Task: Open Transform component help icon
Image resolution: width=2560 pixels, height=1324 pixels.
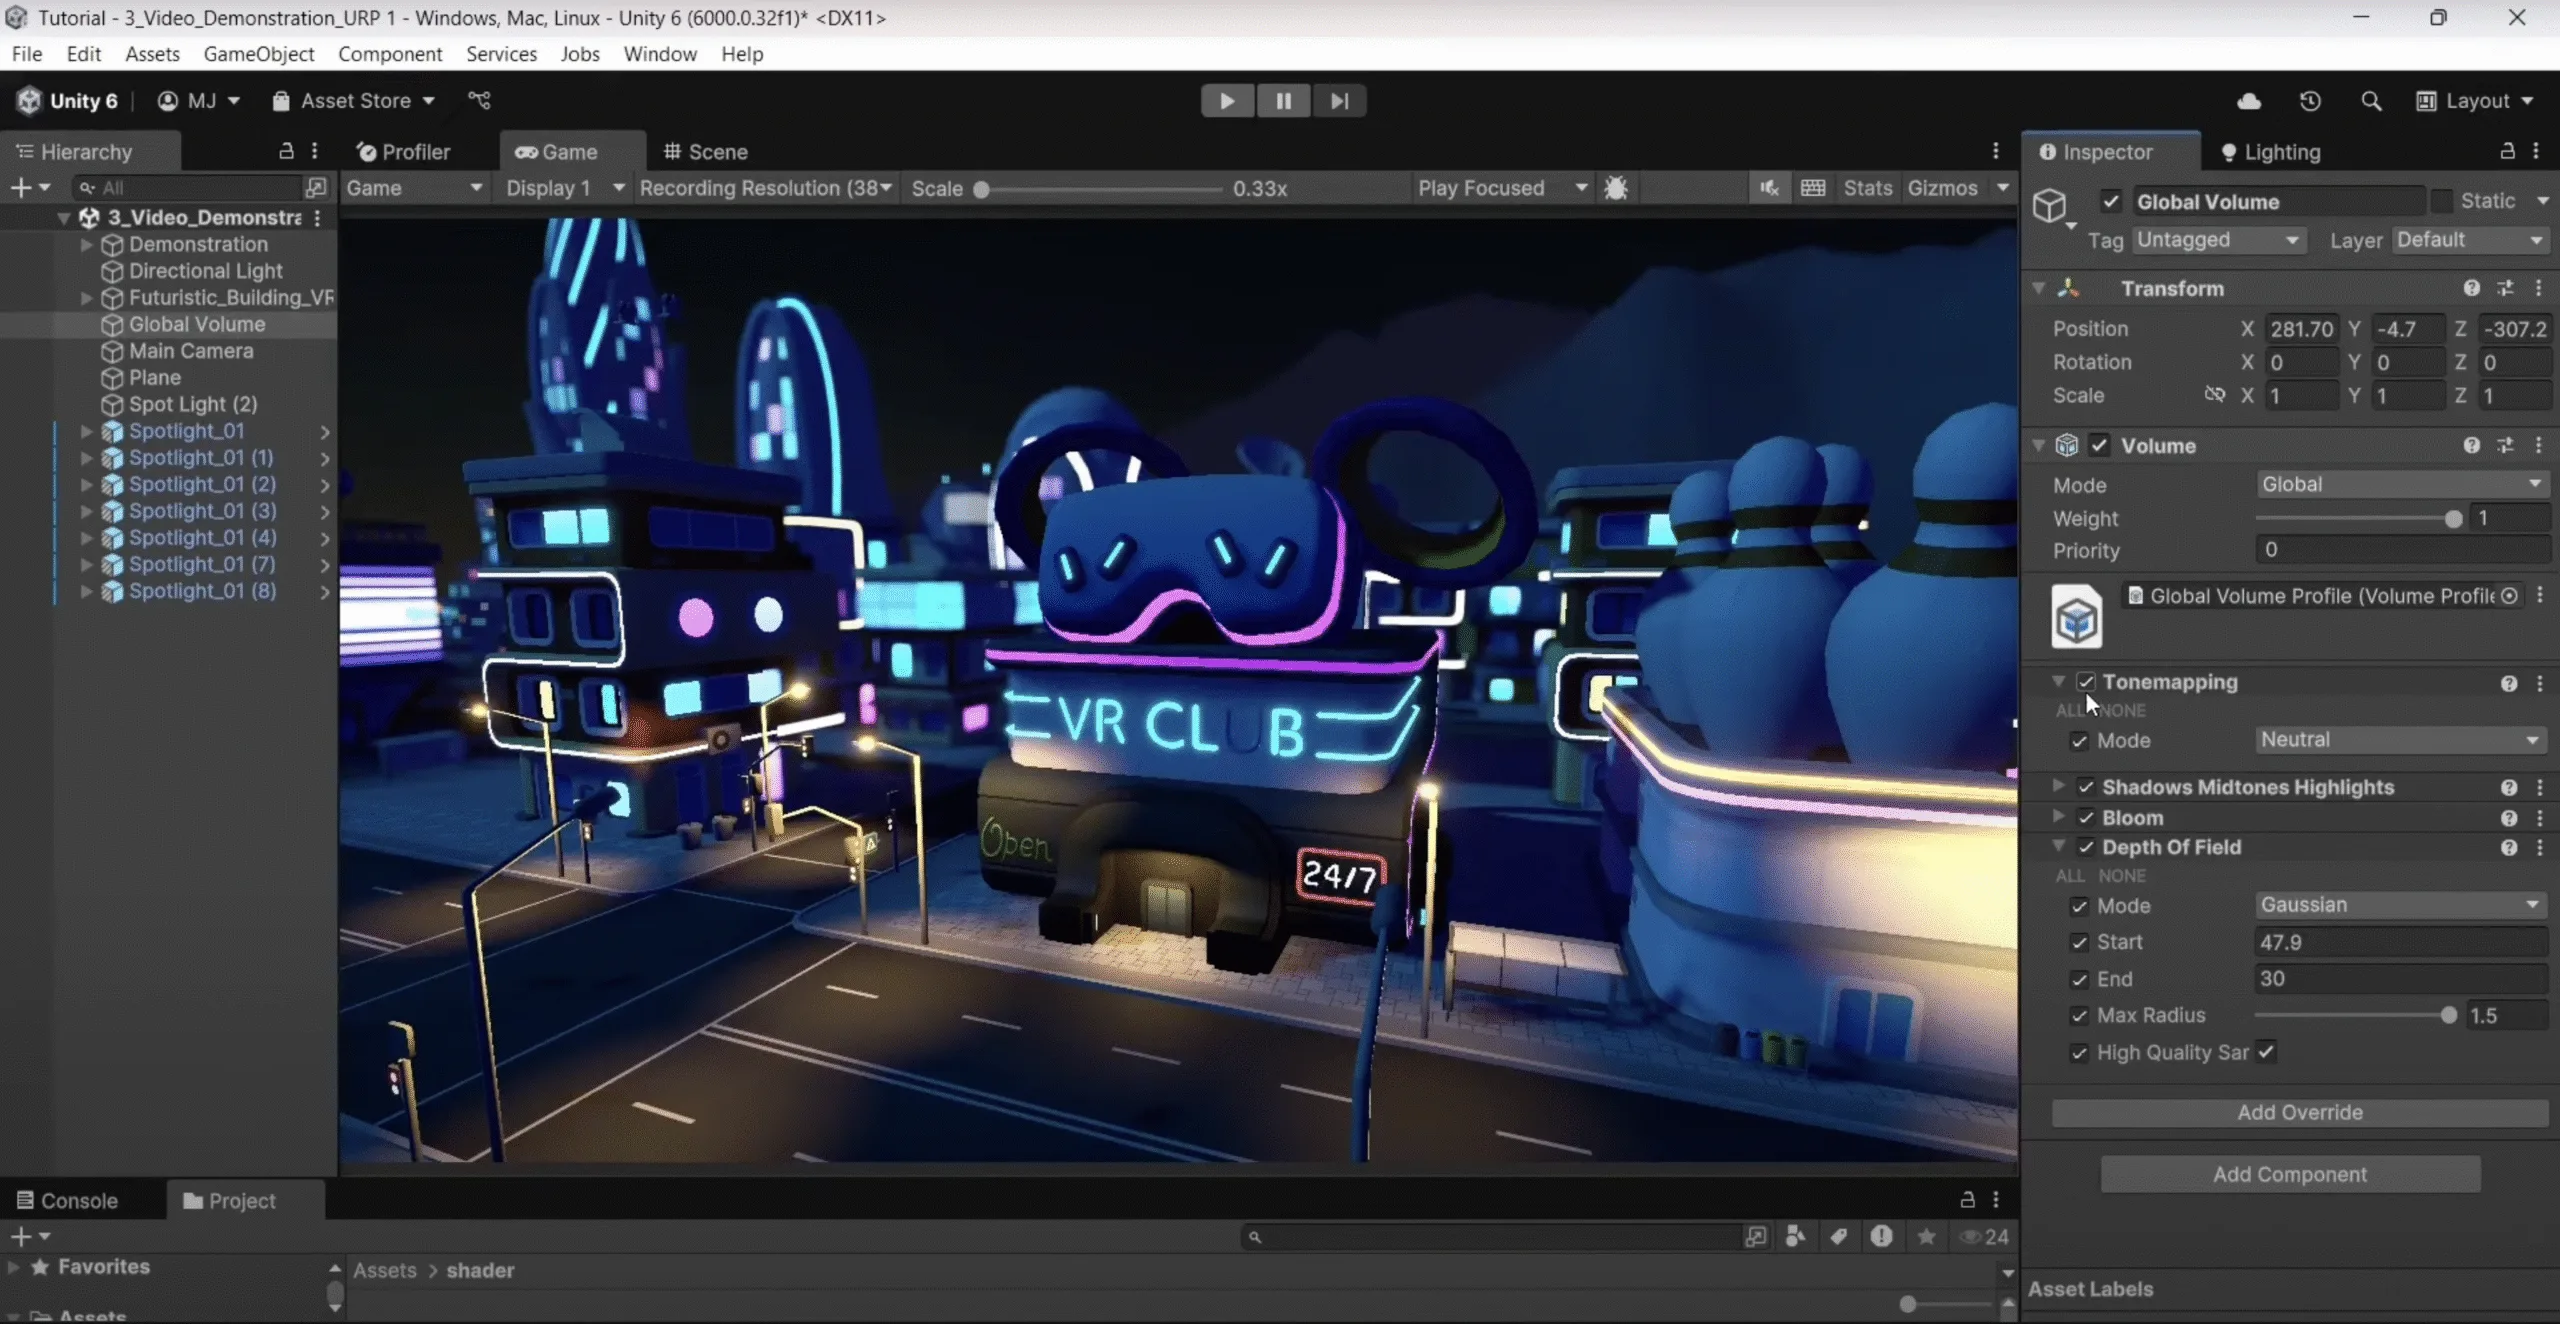Action: click(2472, 288)
